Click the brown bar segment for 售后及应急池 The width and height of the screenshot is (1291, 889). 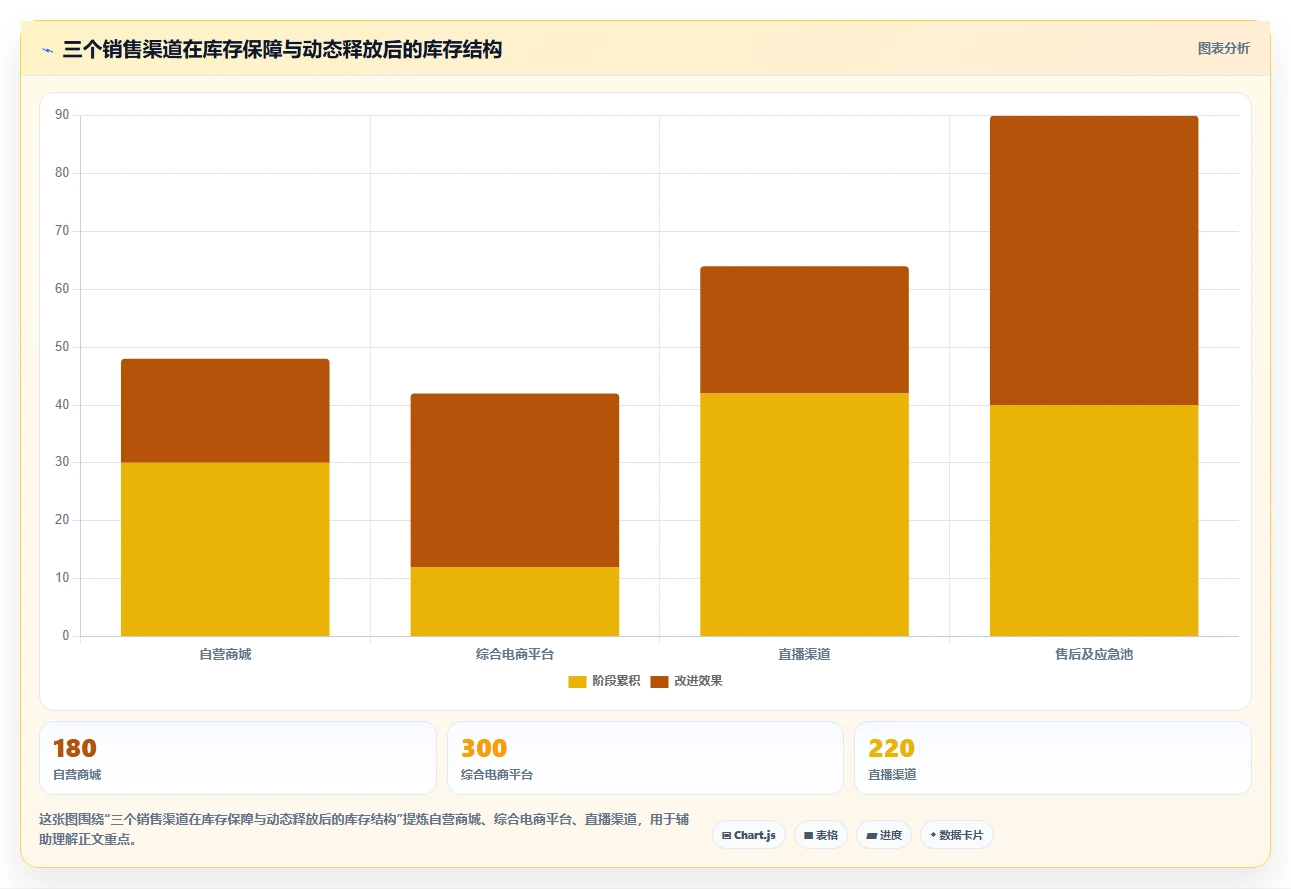1094,260
